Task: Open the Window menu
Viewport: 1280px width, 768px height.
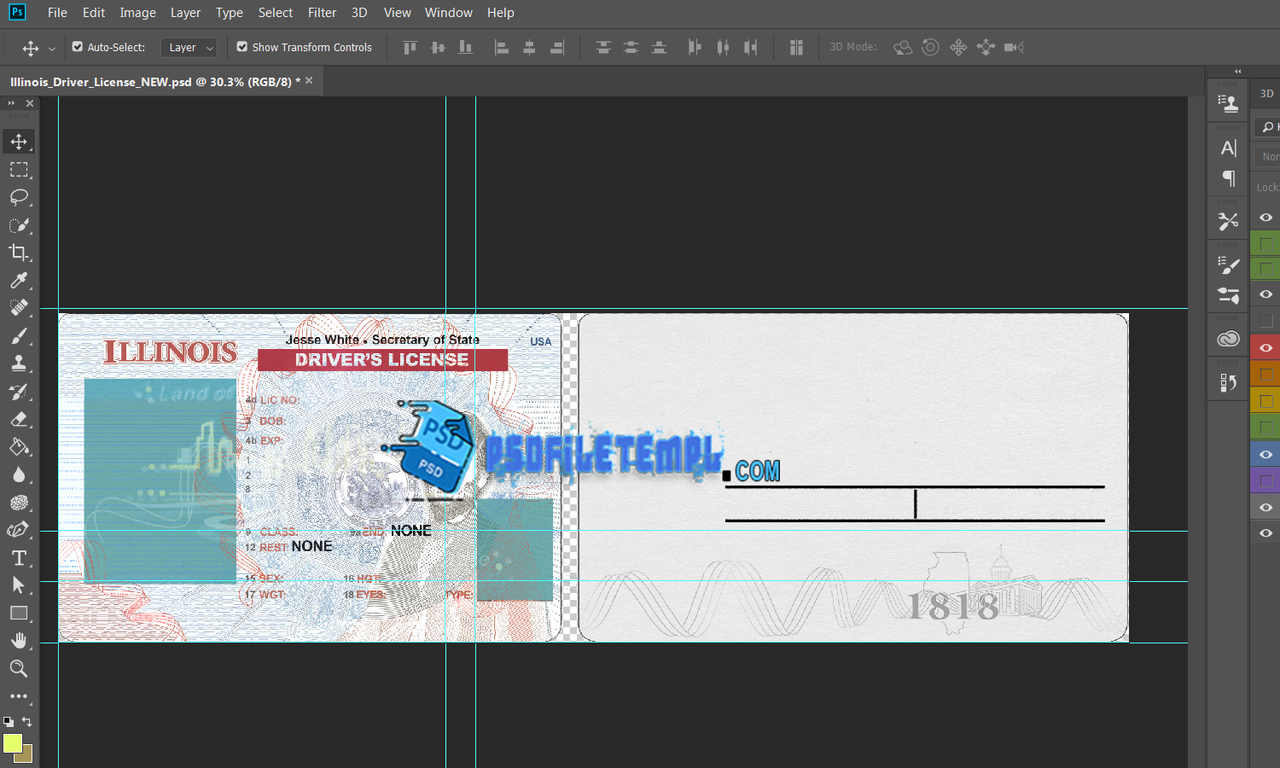Action: [x=449, y=13]
